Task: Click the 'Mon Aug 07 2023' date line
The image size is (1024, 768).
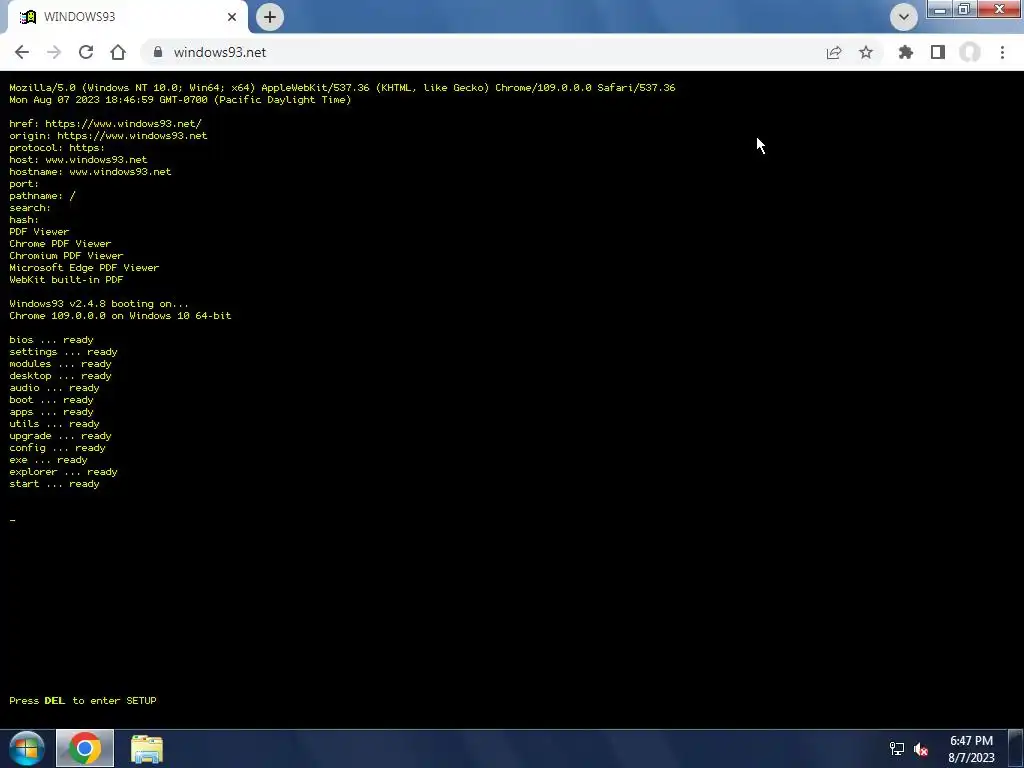Action: [x=180, y=99]
